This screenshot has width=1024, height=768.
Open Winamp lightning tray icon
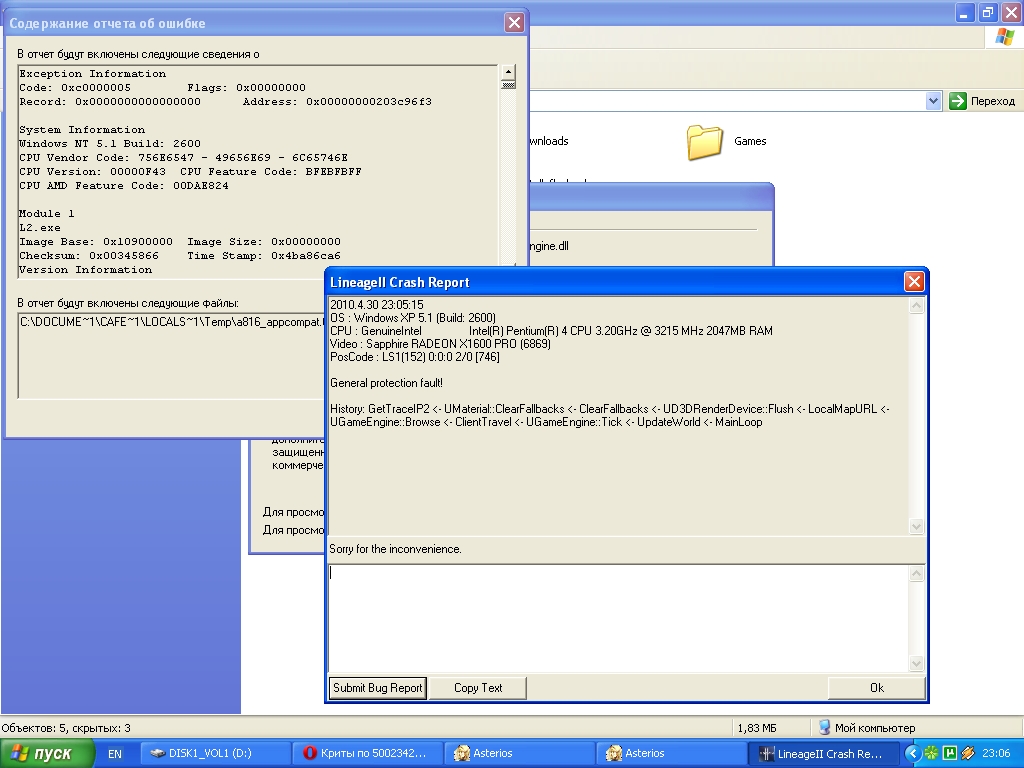[968, 753]
